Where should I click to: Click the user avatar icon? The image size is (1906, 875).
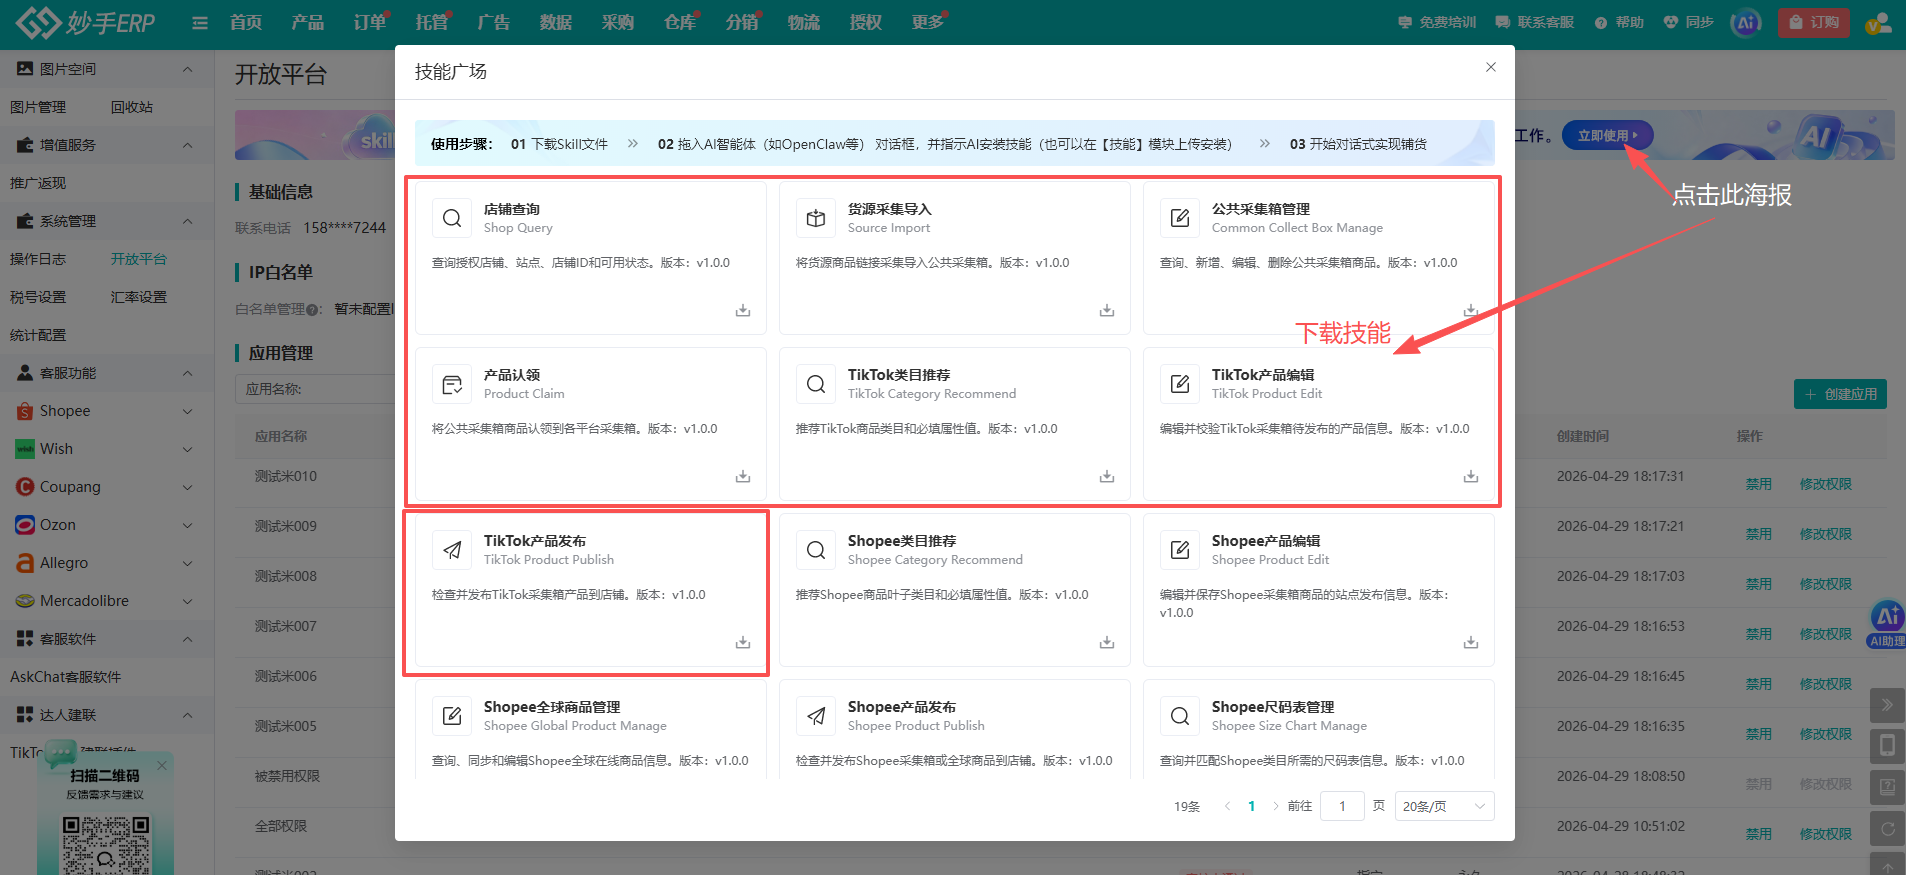pos(1879,23)
